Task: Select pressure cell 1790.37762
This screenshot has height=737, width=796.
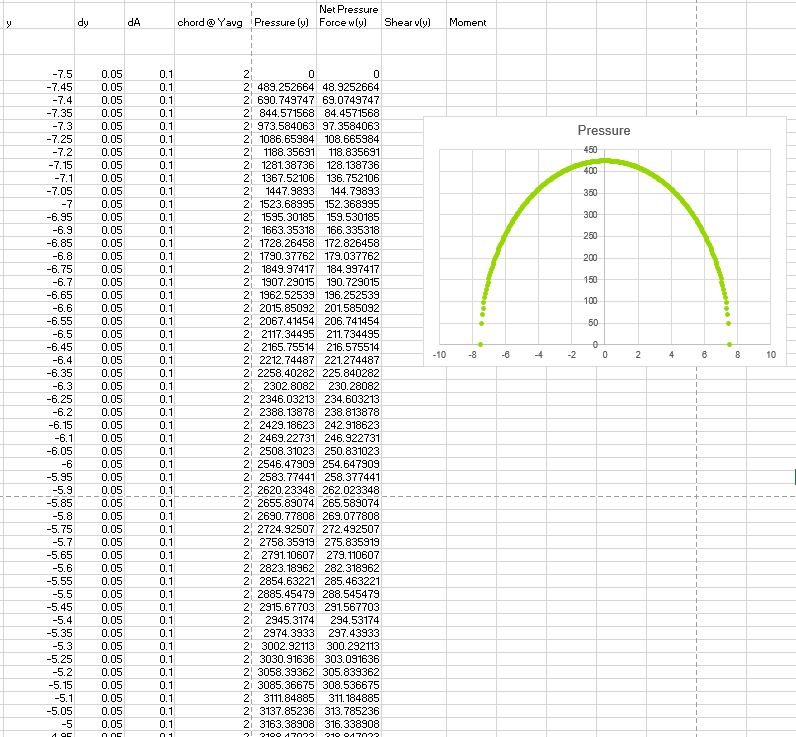Action: coord(284,256)
